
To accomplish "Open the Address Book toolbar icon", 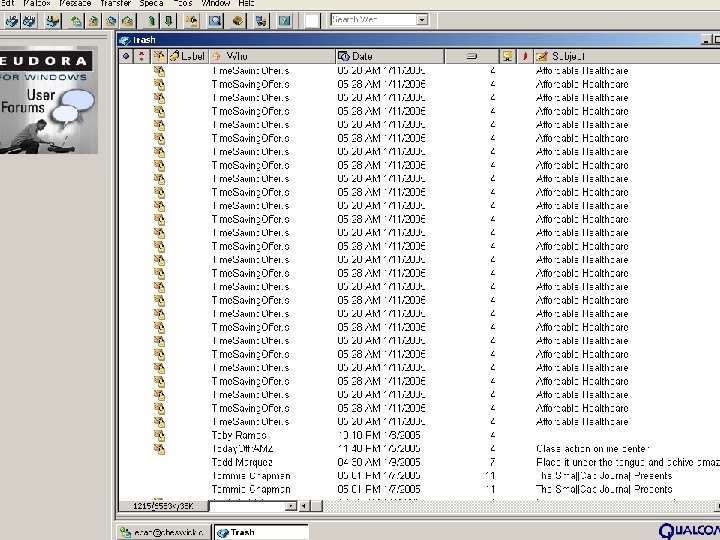I will pyautogui.click(x=238, y=21).
